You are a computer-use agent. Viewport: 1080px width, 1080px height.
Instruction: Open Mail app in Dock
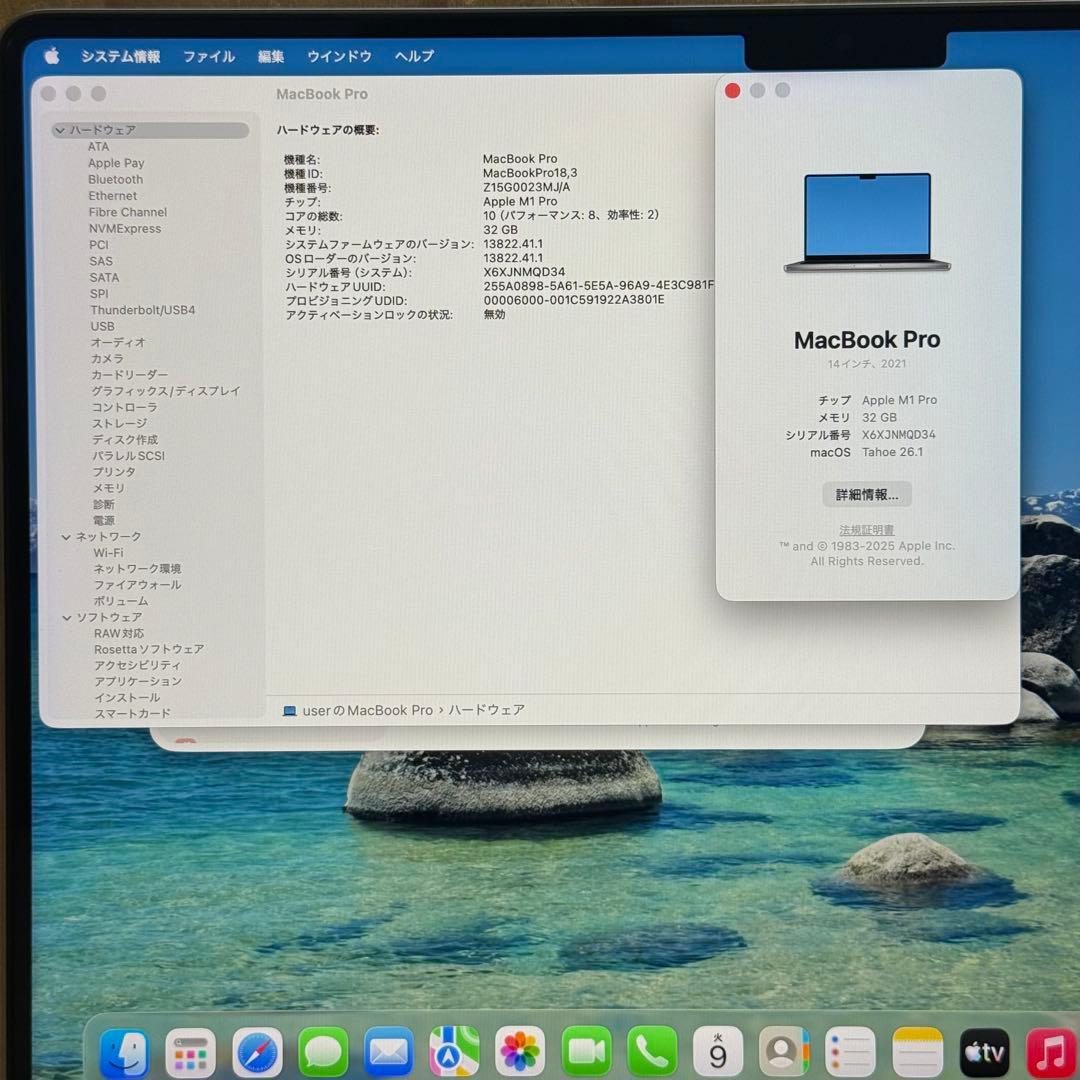(388, 1052)
